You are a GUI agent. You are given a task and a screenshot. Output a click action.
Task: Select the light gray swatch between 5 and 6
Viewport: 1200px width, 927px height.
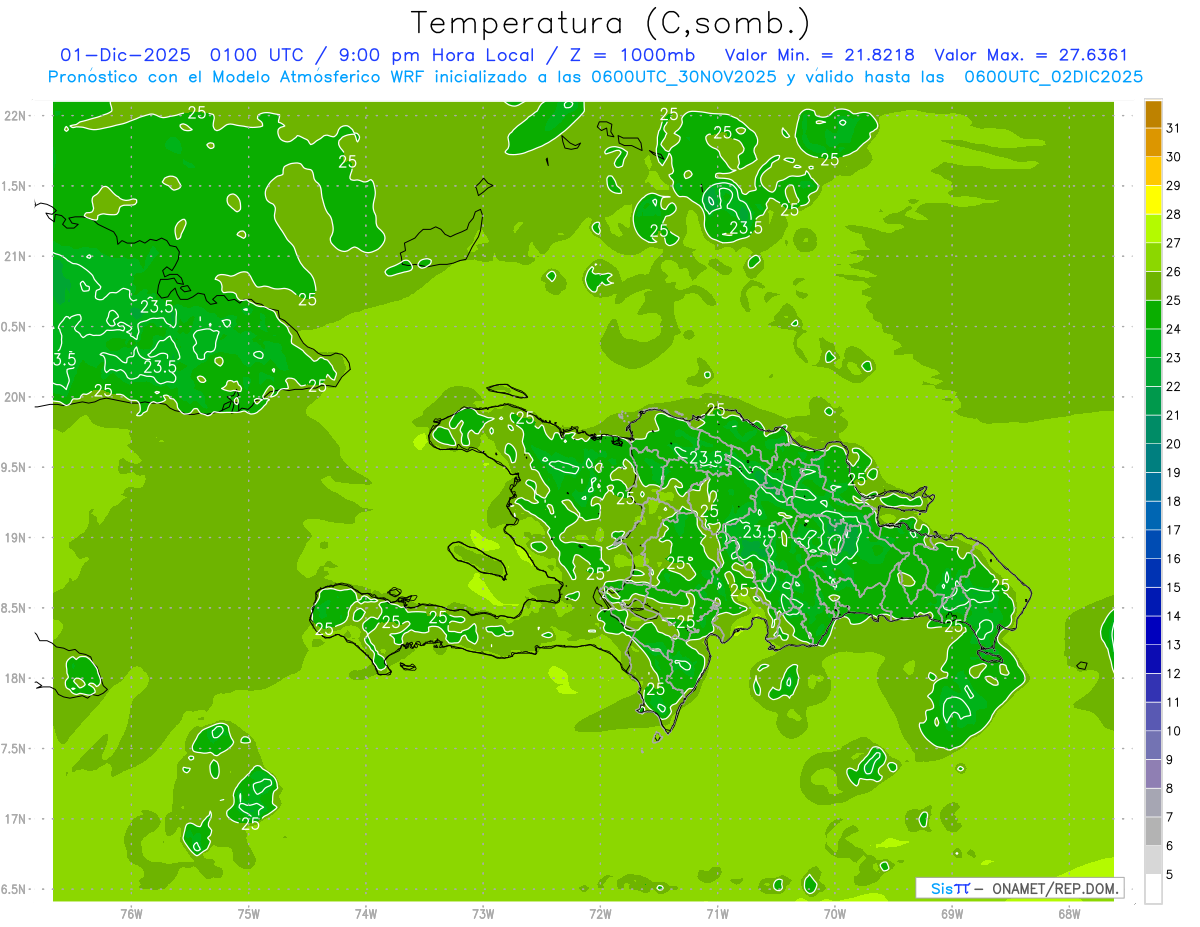click(1153, 860)
